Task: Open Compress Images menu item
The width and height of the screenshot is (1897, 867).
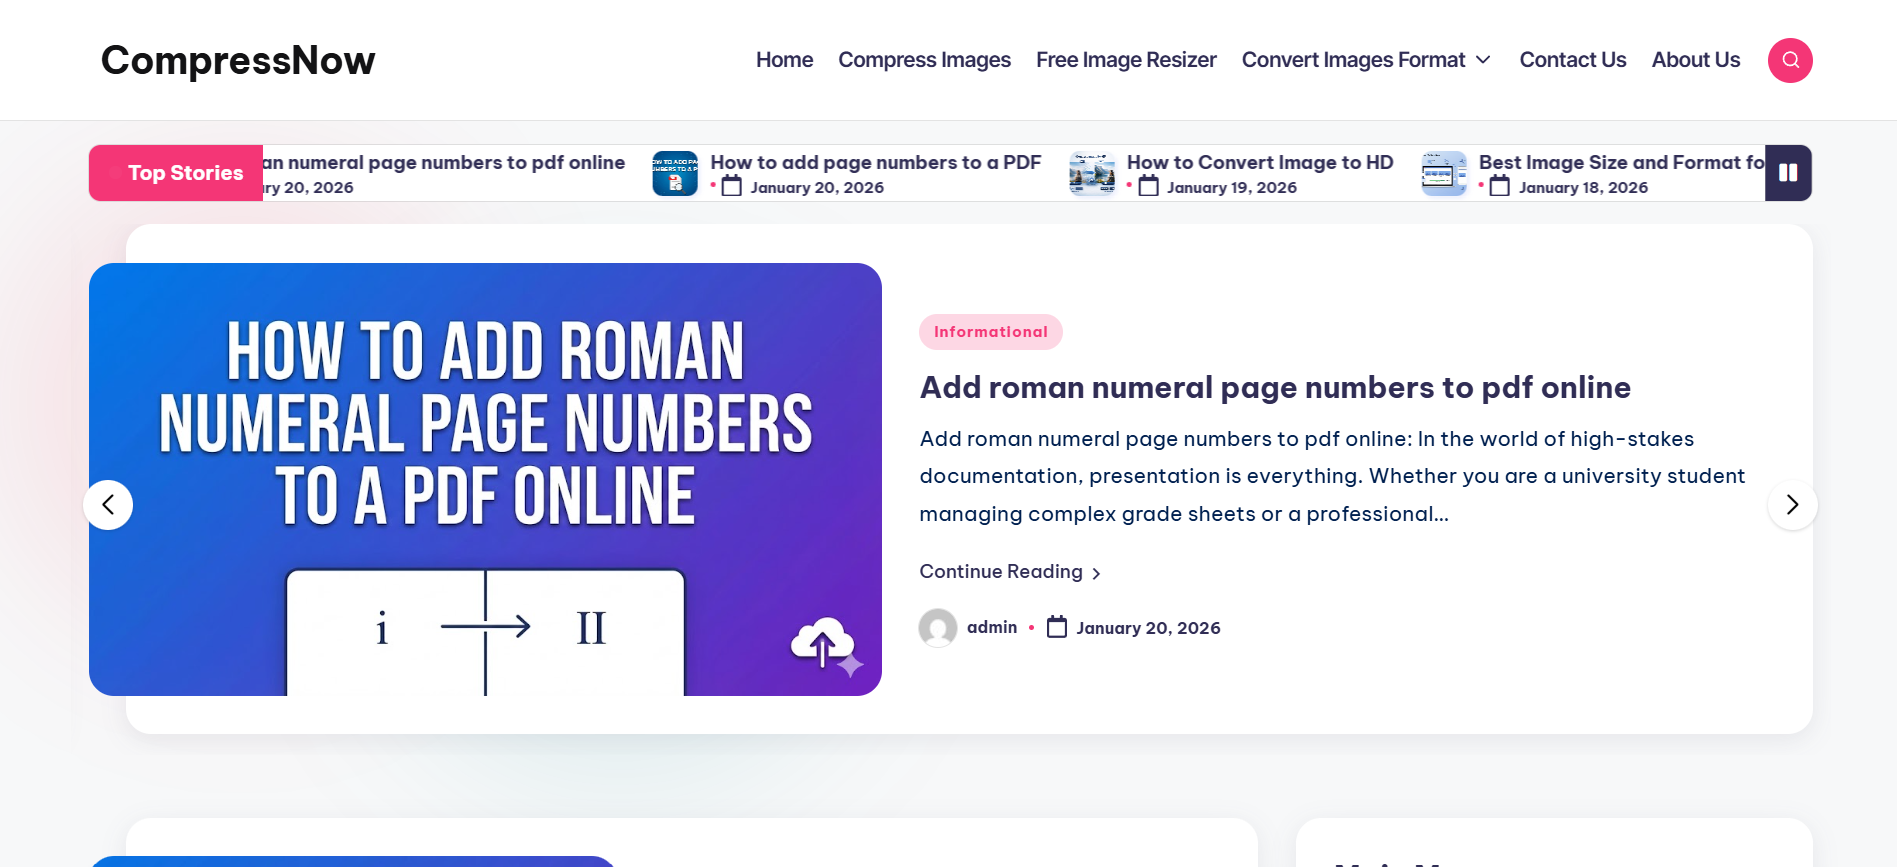Action: pyautogui.click(x=924, y=60)
